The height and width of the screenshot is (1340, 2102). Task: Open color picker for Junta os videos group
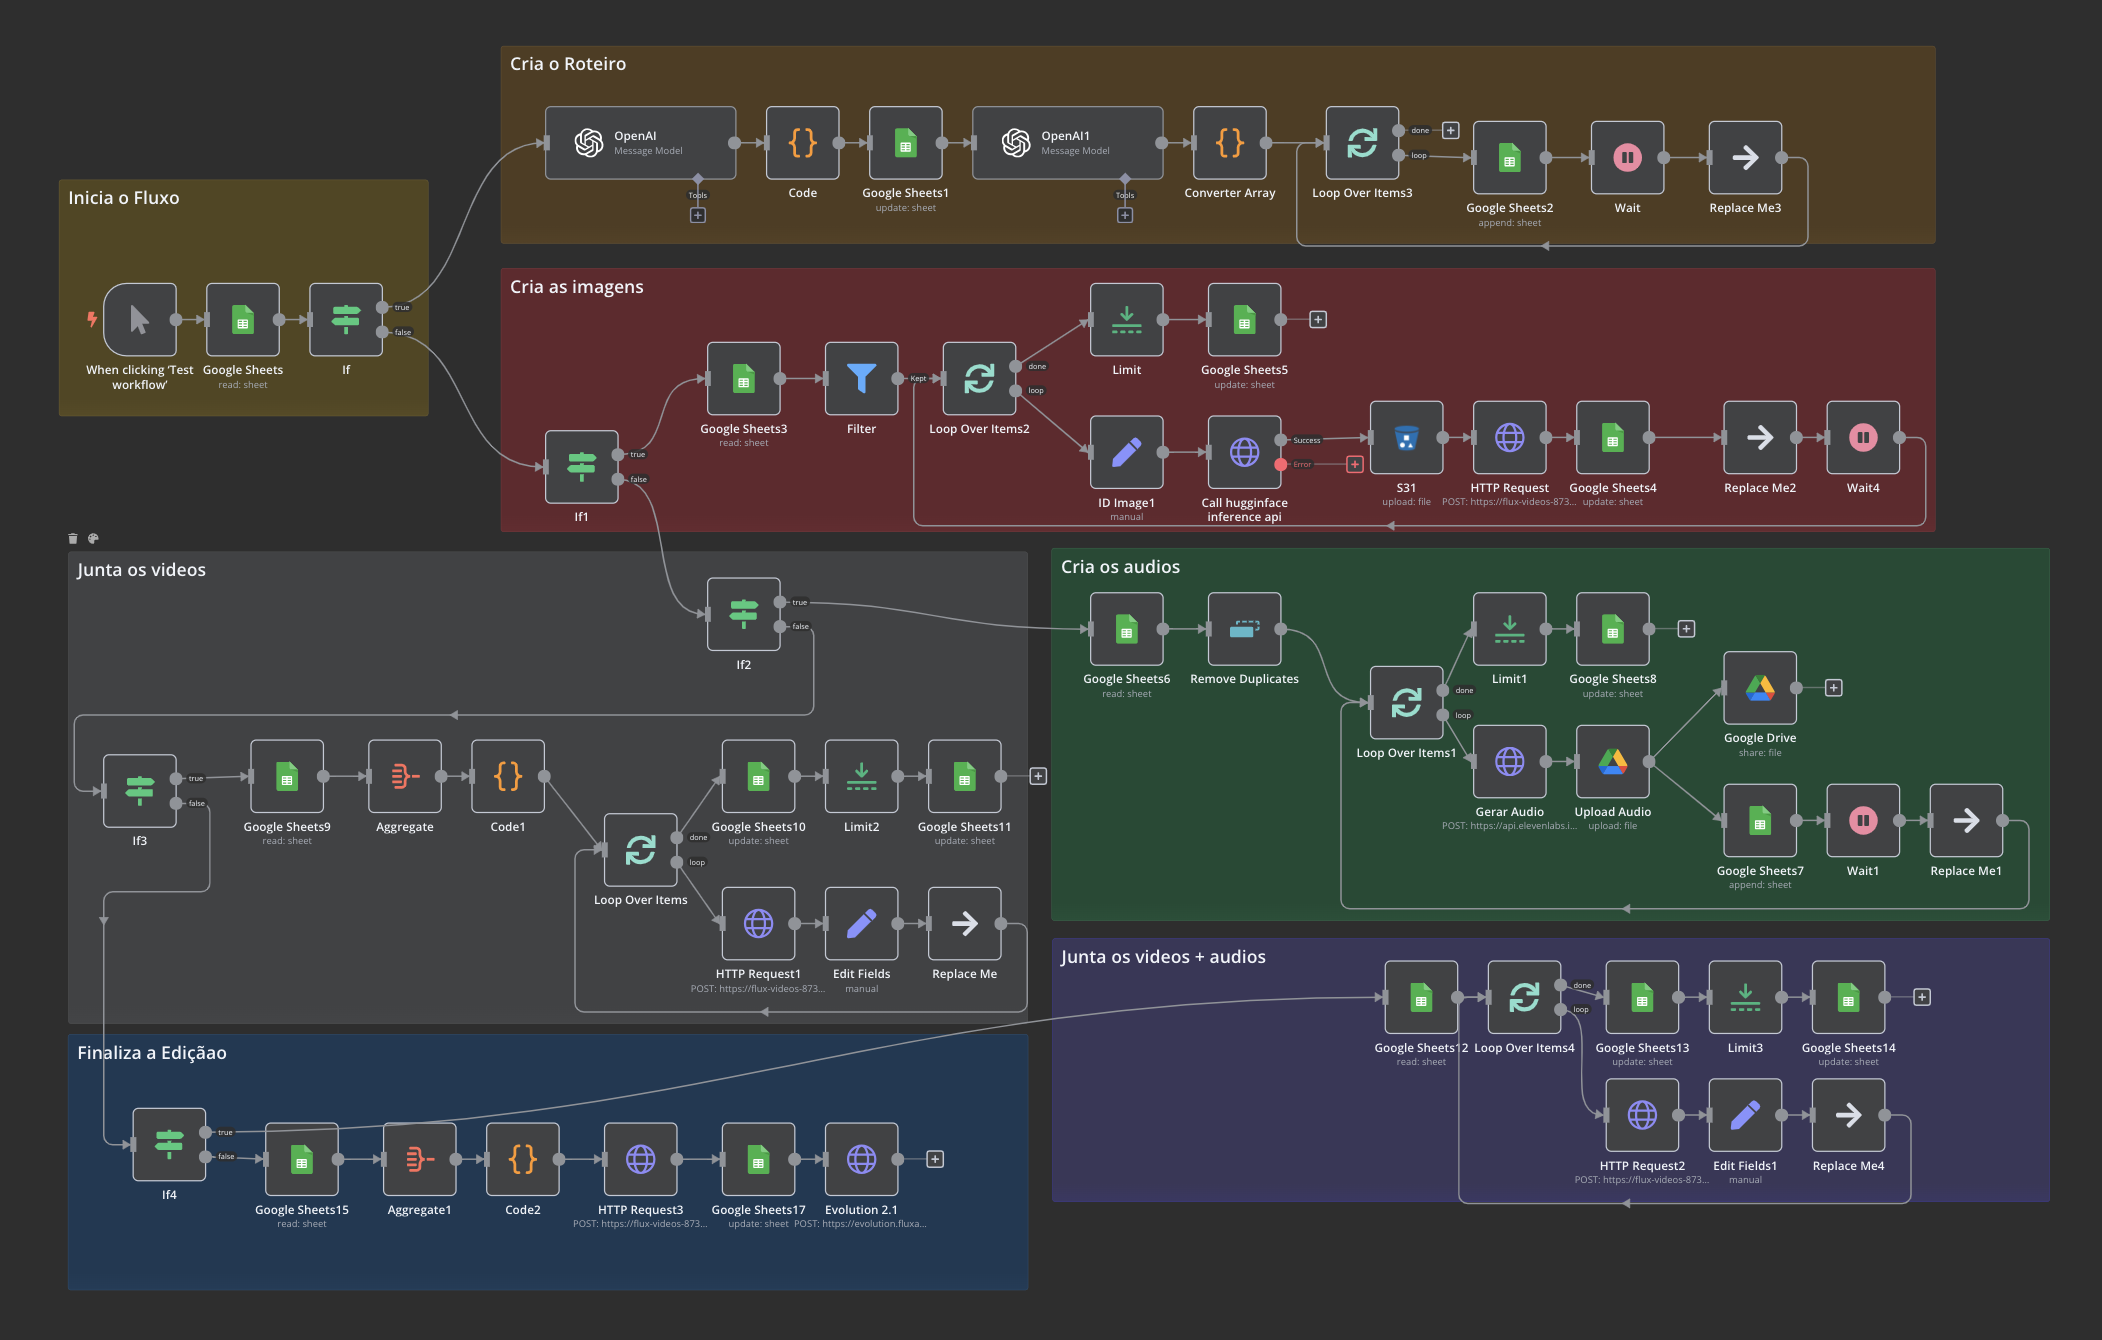93,538
